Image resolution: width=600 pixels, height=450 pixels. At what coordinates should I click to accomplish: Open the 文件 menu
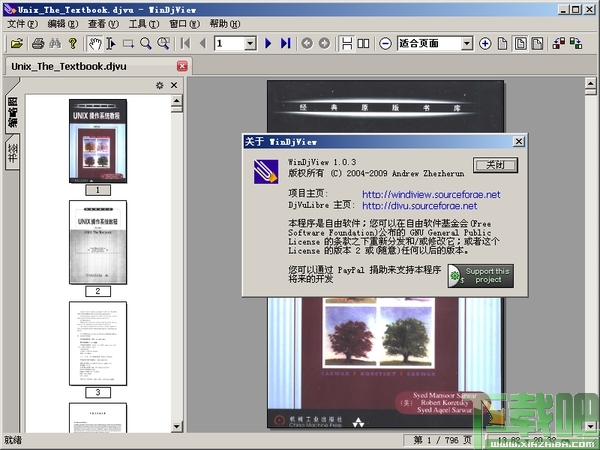[x=22, y=24]
